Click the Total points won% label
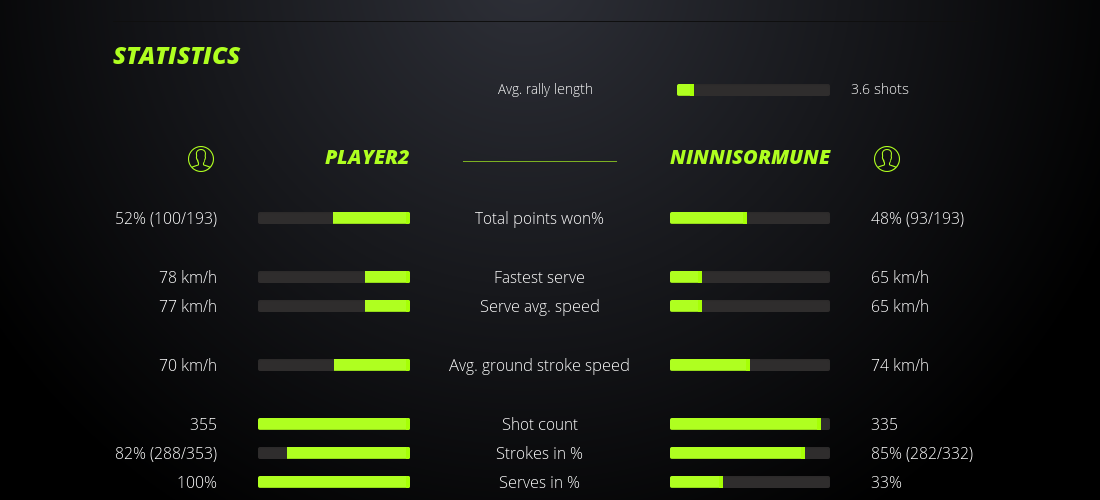1100x500 pixels. coord(539,218)
